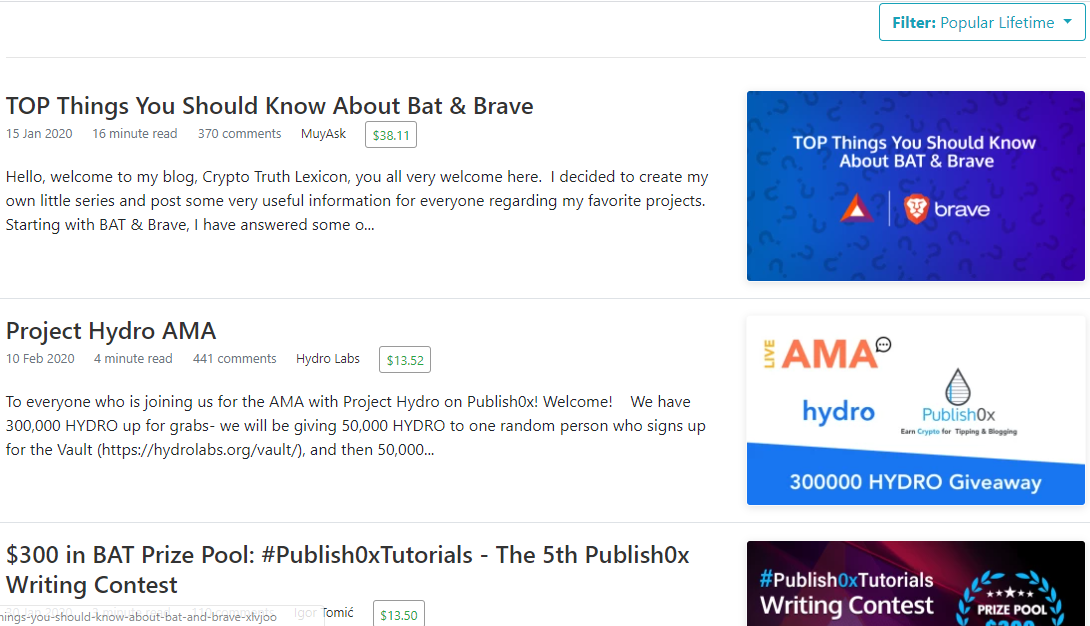This screenshot has height=626, width=1090.
Task: Visit author MuyAsk's profile
Action: pyautogui.click(x=323, y=133)
